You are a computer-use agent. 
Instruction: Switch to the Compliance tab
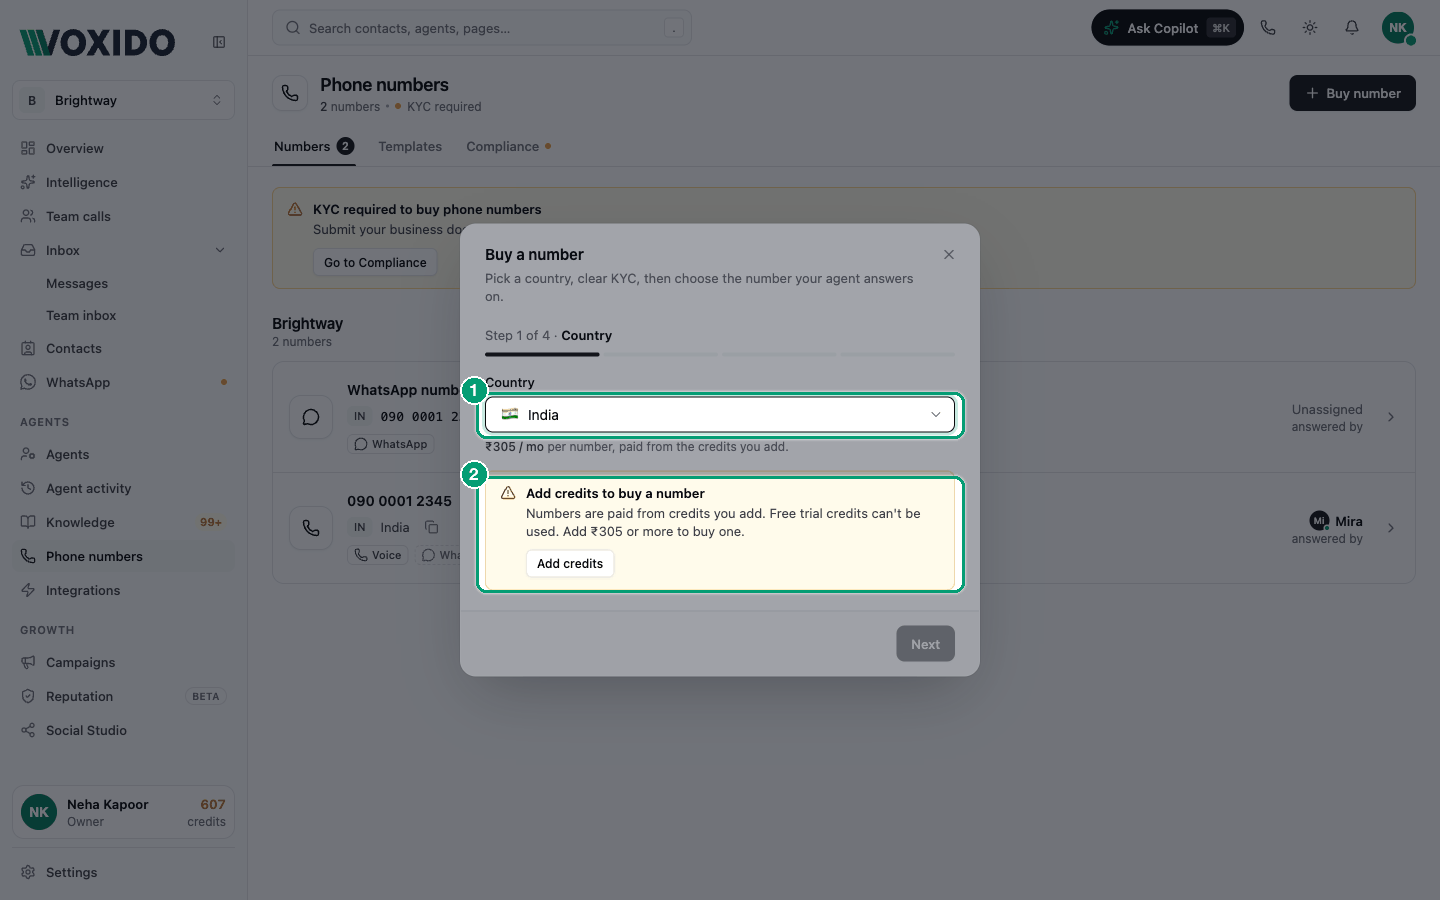pyautogui.click(x=508, y=146)
